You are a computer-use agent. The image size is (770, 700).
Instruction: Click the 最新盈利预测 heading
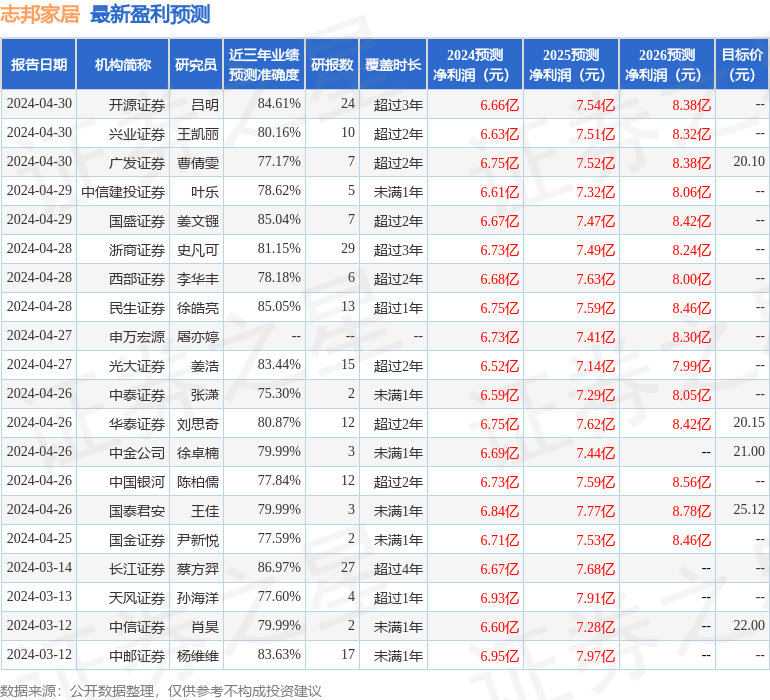tap(150, 14)
